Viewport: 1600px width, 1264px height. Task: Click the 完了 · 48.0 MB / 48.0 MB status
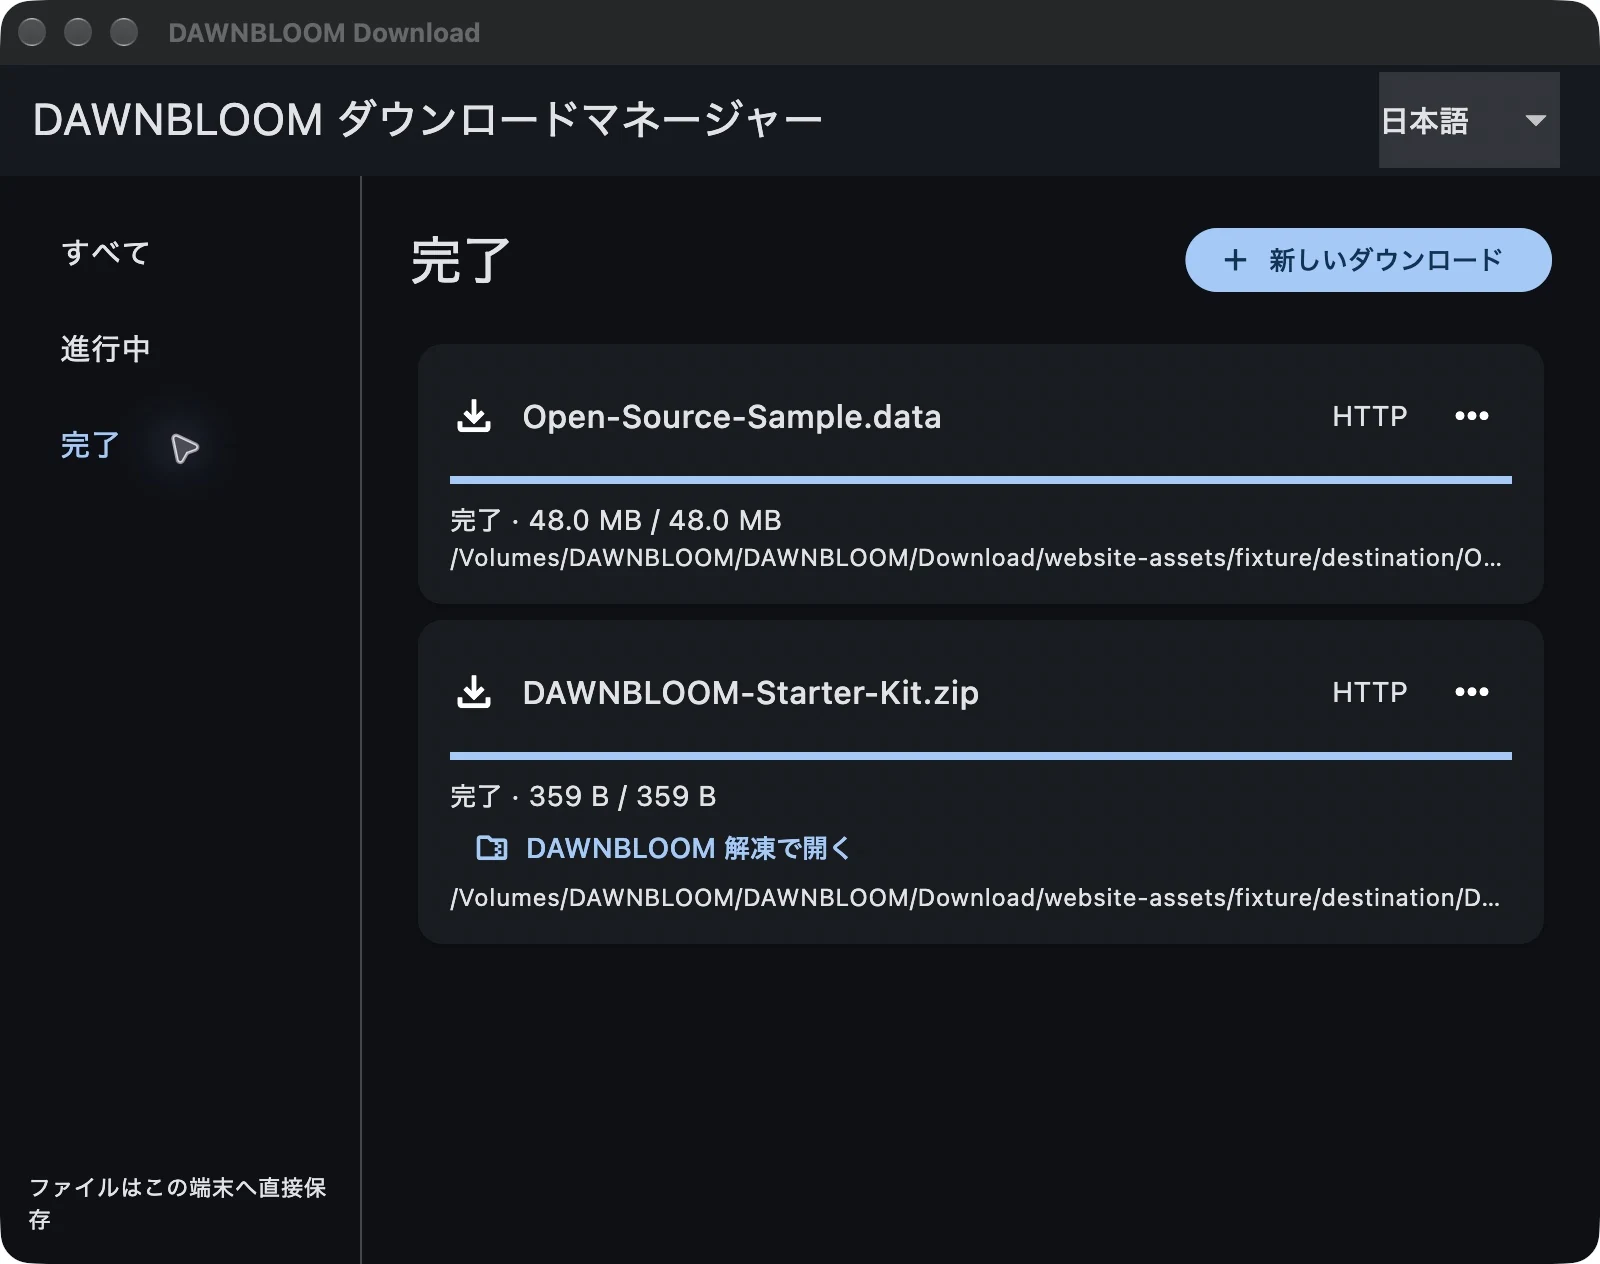[616, 520]
